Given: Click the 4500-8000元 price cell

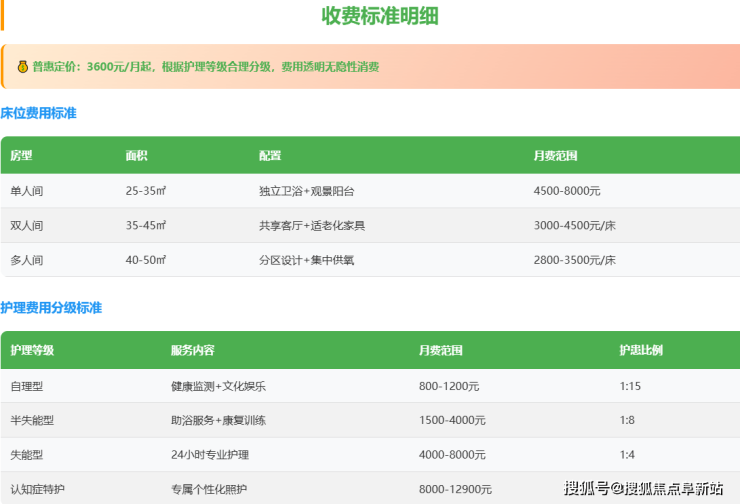Looking at the screenshot, I should point(567,191).
